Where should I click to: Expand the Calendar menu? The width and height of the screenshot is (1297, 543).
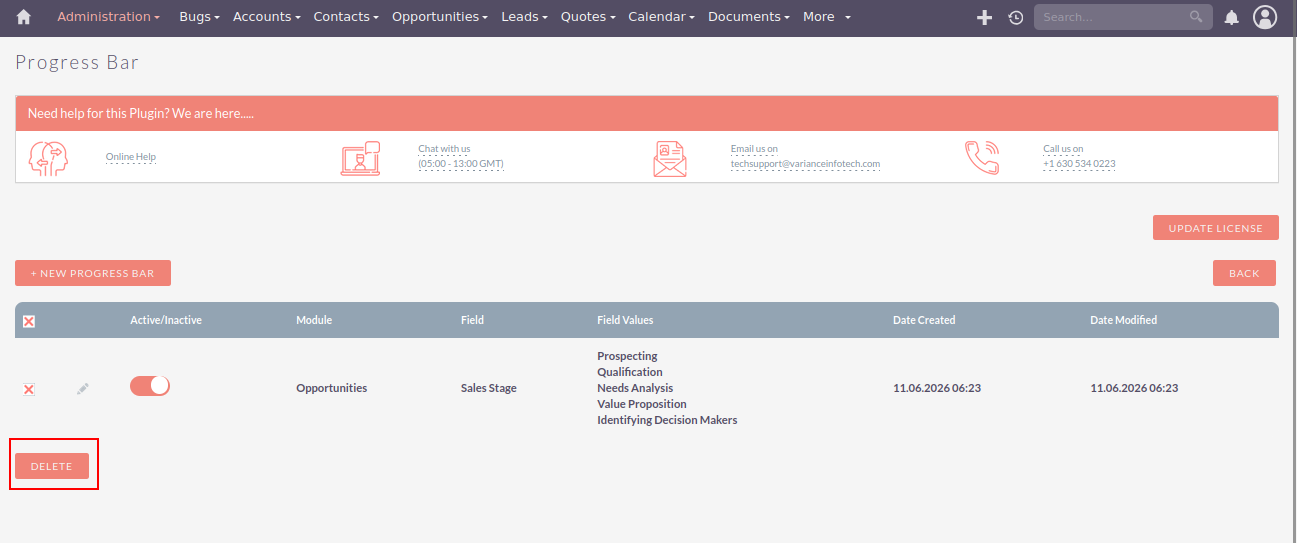pos(661,17)
